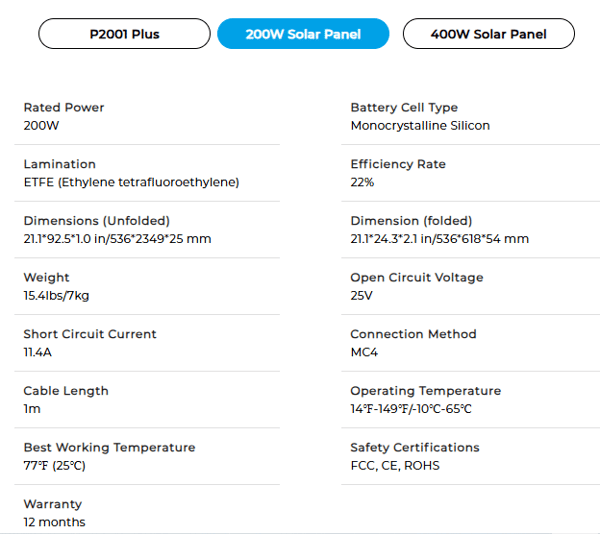Click the Dimensions (Unfolded) label

(97, 221)
